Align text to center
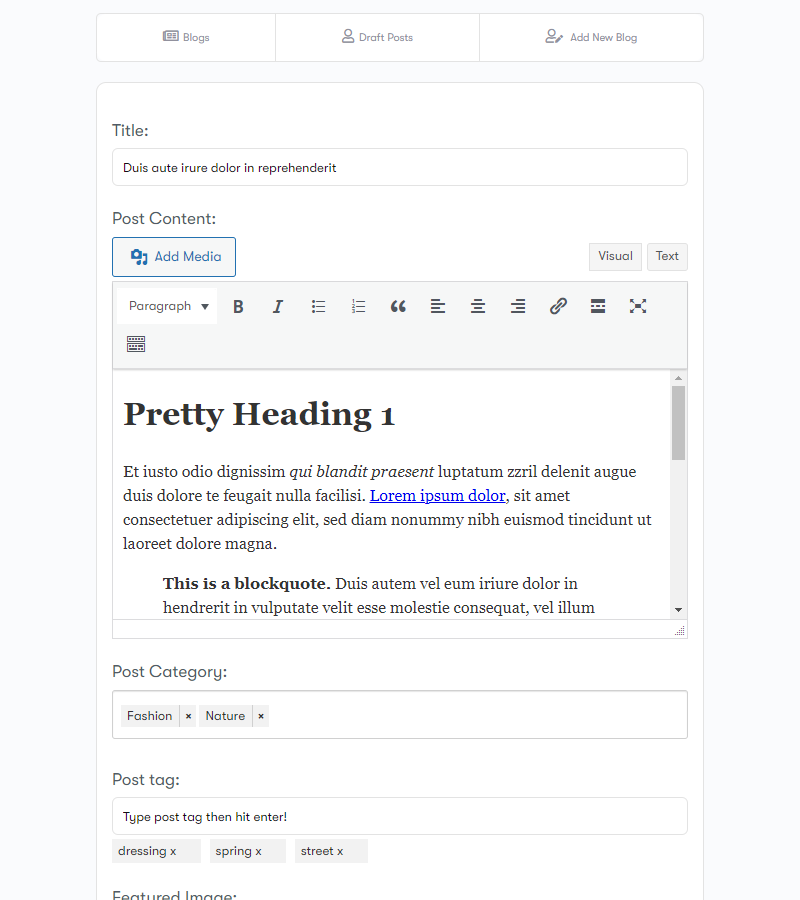Screen dimensions: 800x900 click(x=478, y=306)
